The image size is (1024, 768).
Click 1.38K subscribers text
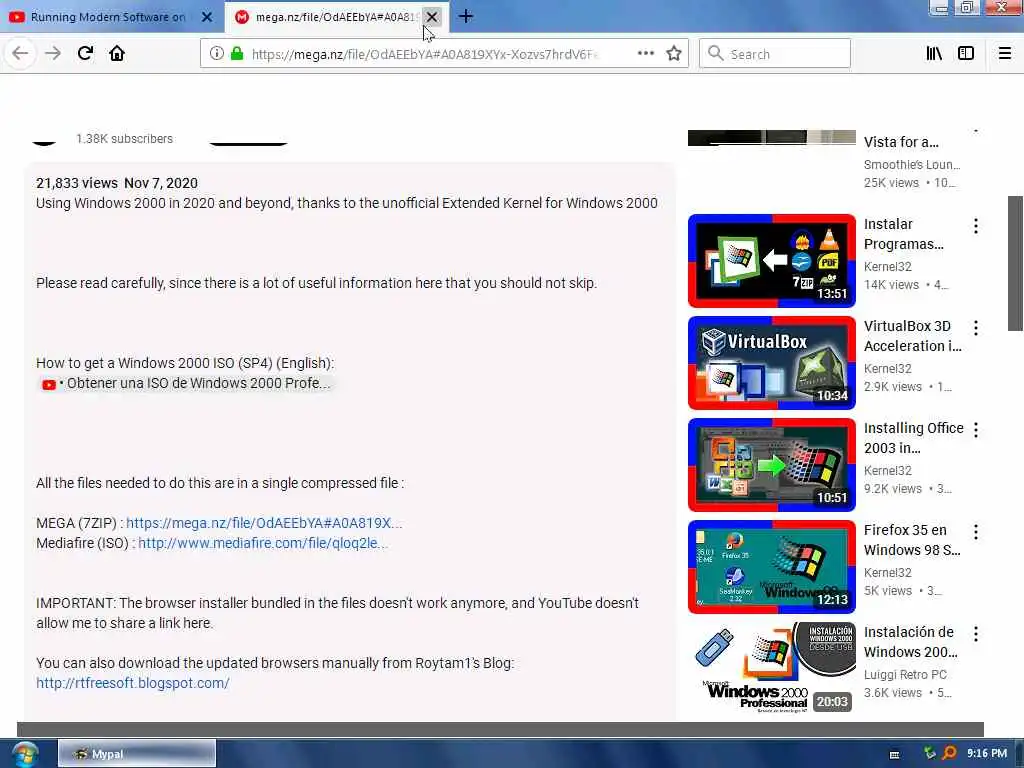124,138
